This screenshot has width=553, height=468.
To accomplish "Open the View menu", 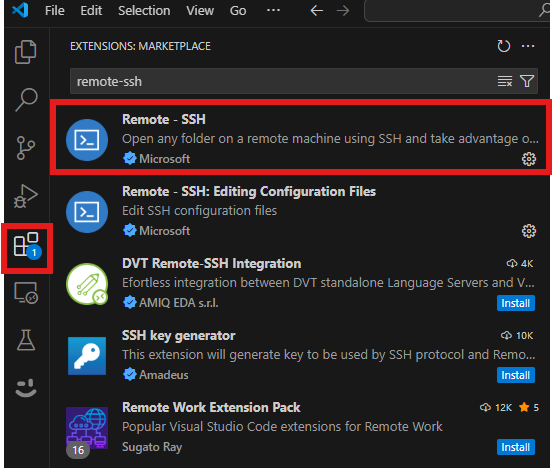I will [200, 11].
